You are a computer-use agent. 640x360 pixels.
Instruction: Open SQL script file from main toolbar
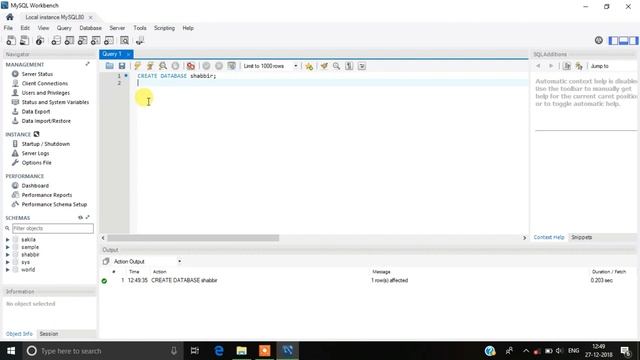(24, 40)
